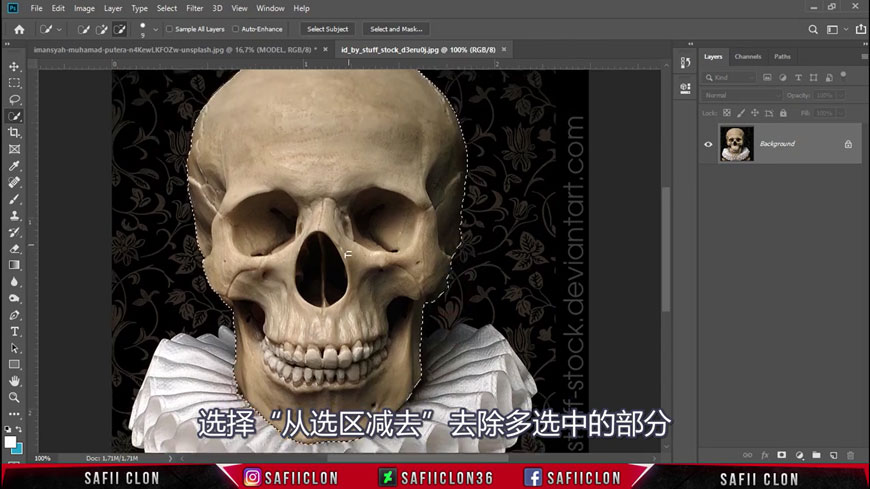Select the Zoom tool
This screenshot has width=870, height=489.
(14, 397)
